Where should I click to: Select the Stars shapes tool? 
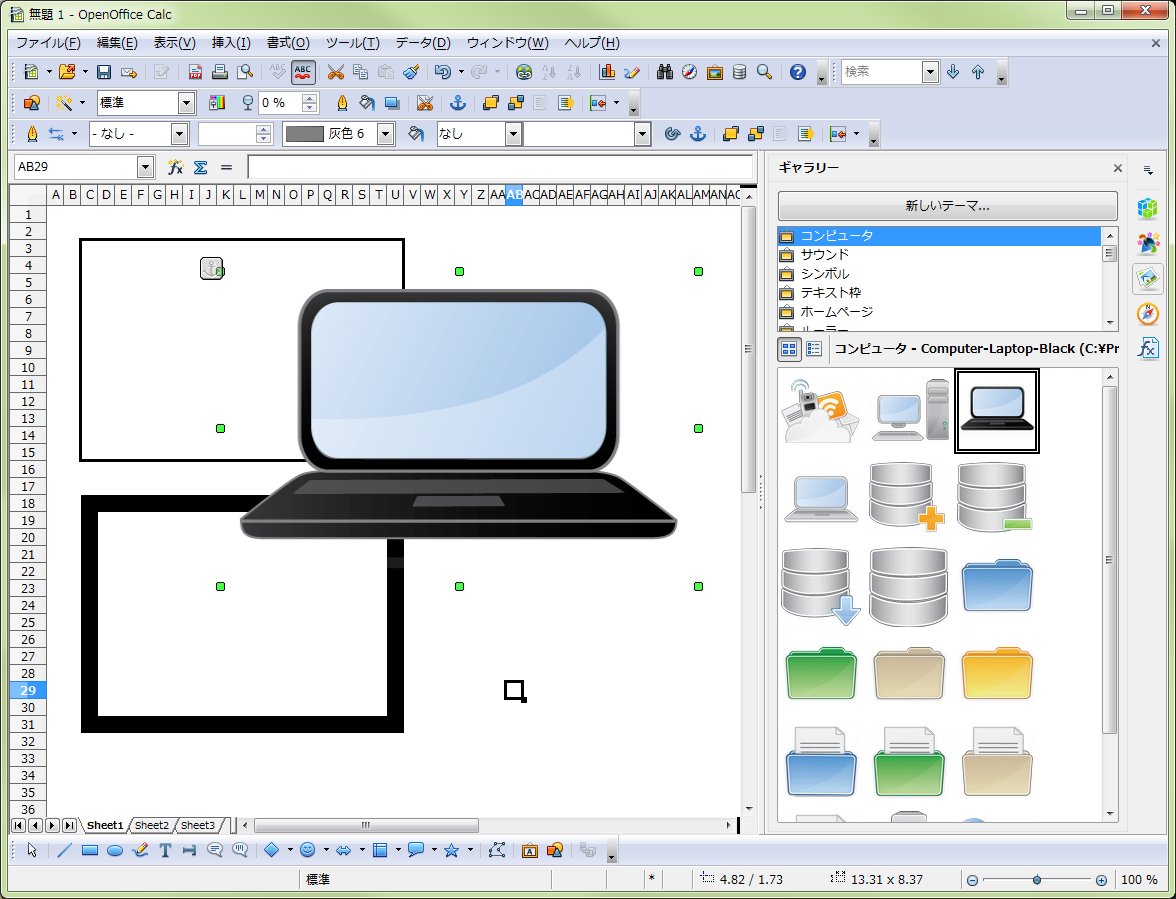pyautogui.click(x=451, y=850)
